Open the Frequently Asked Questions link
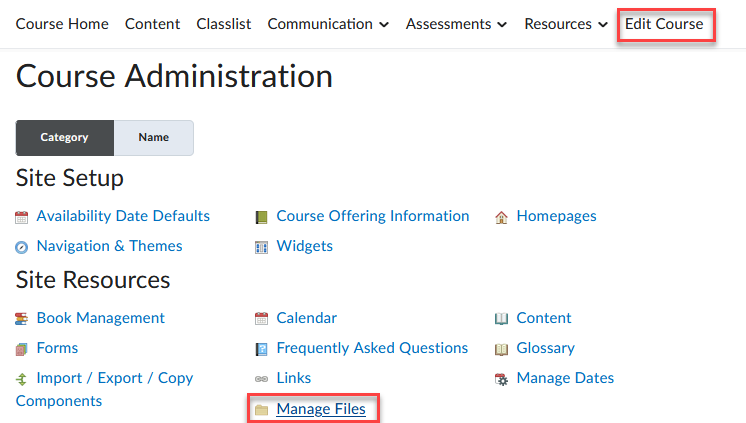 tap(372, 348)
